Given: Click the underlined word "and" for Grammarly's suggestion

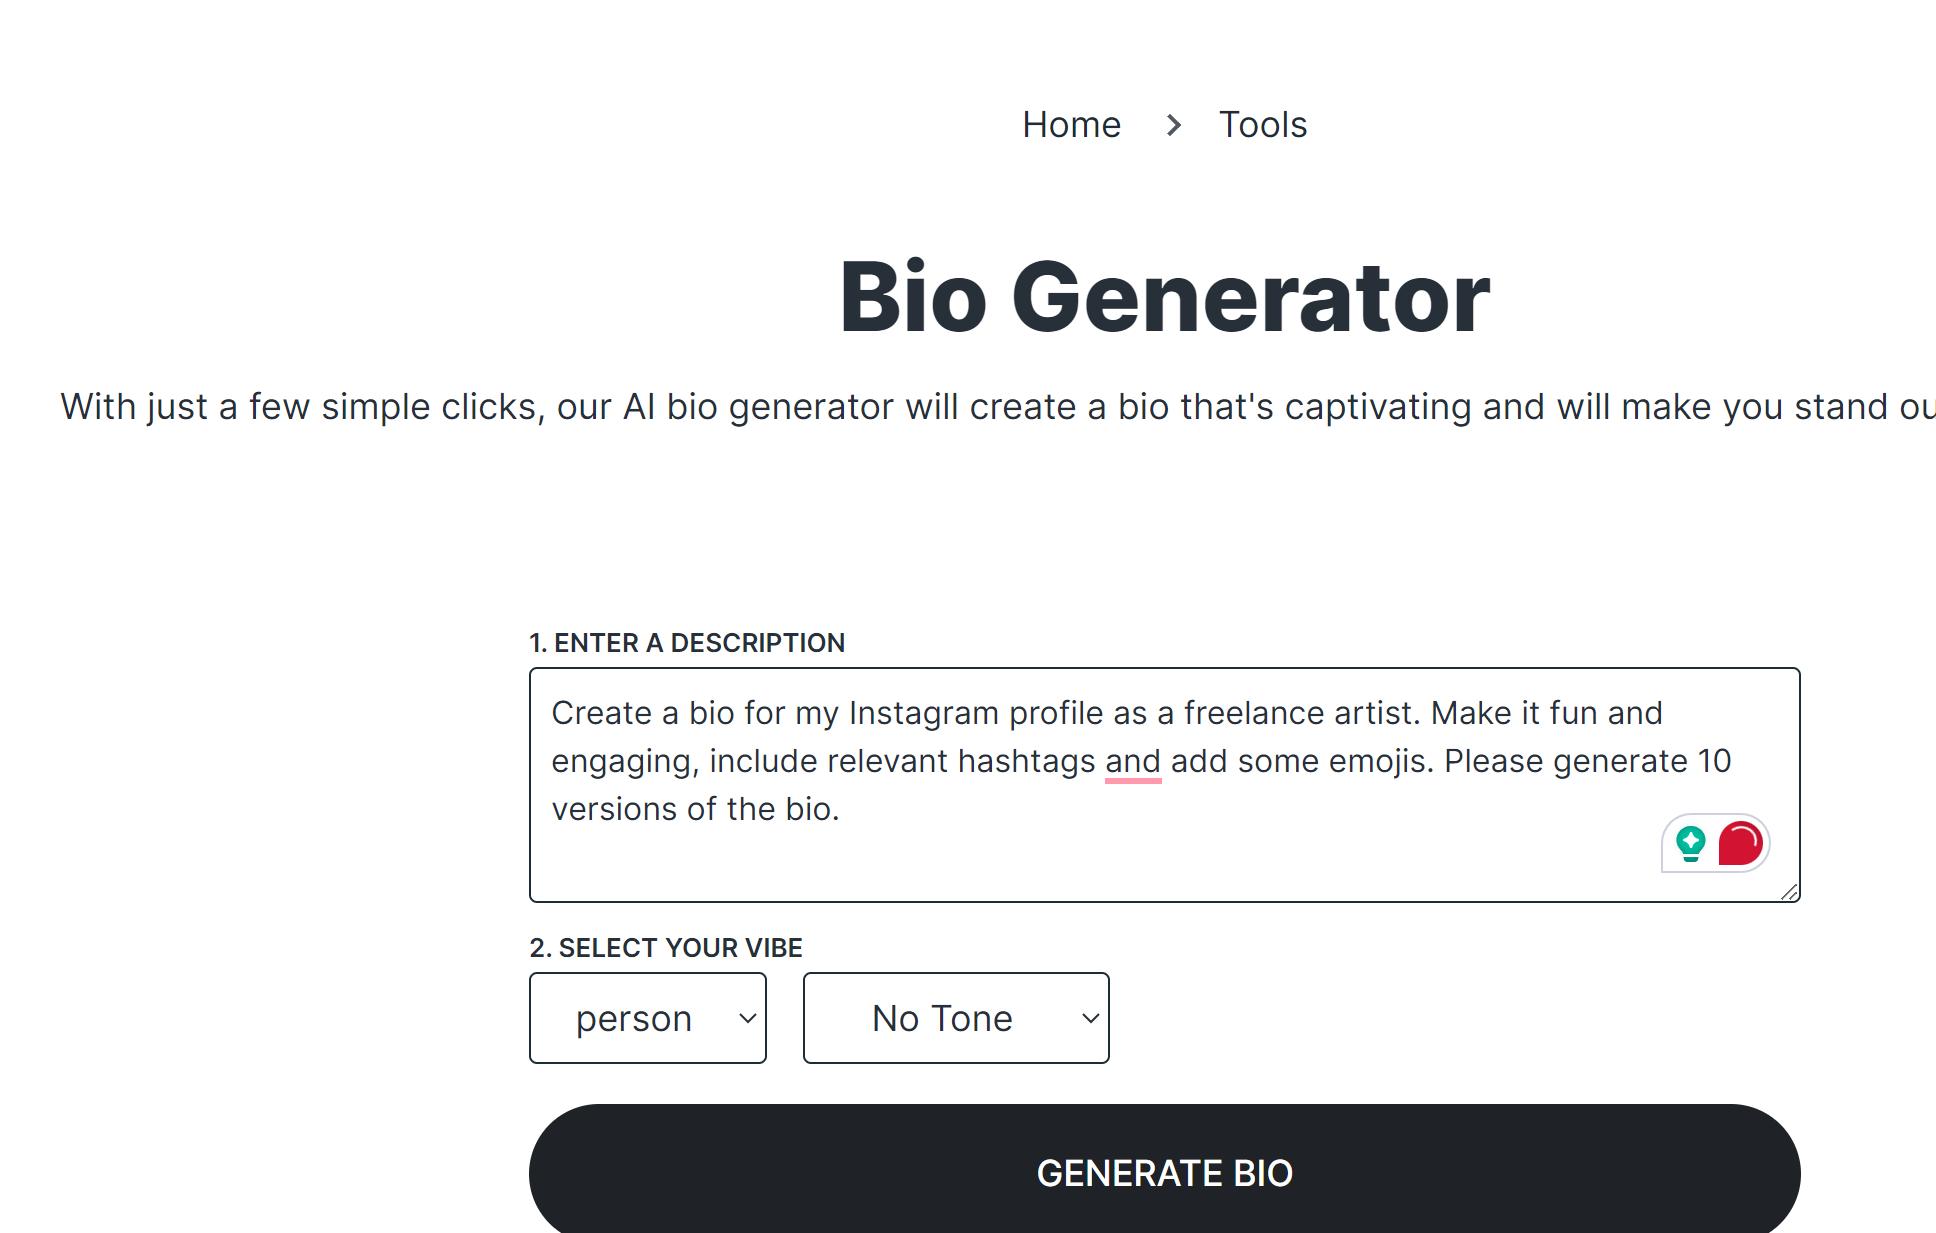Looking at the screenshot, I should [x=1131, y=760].
